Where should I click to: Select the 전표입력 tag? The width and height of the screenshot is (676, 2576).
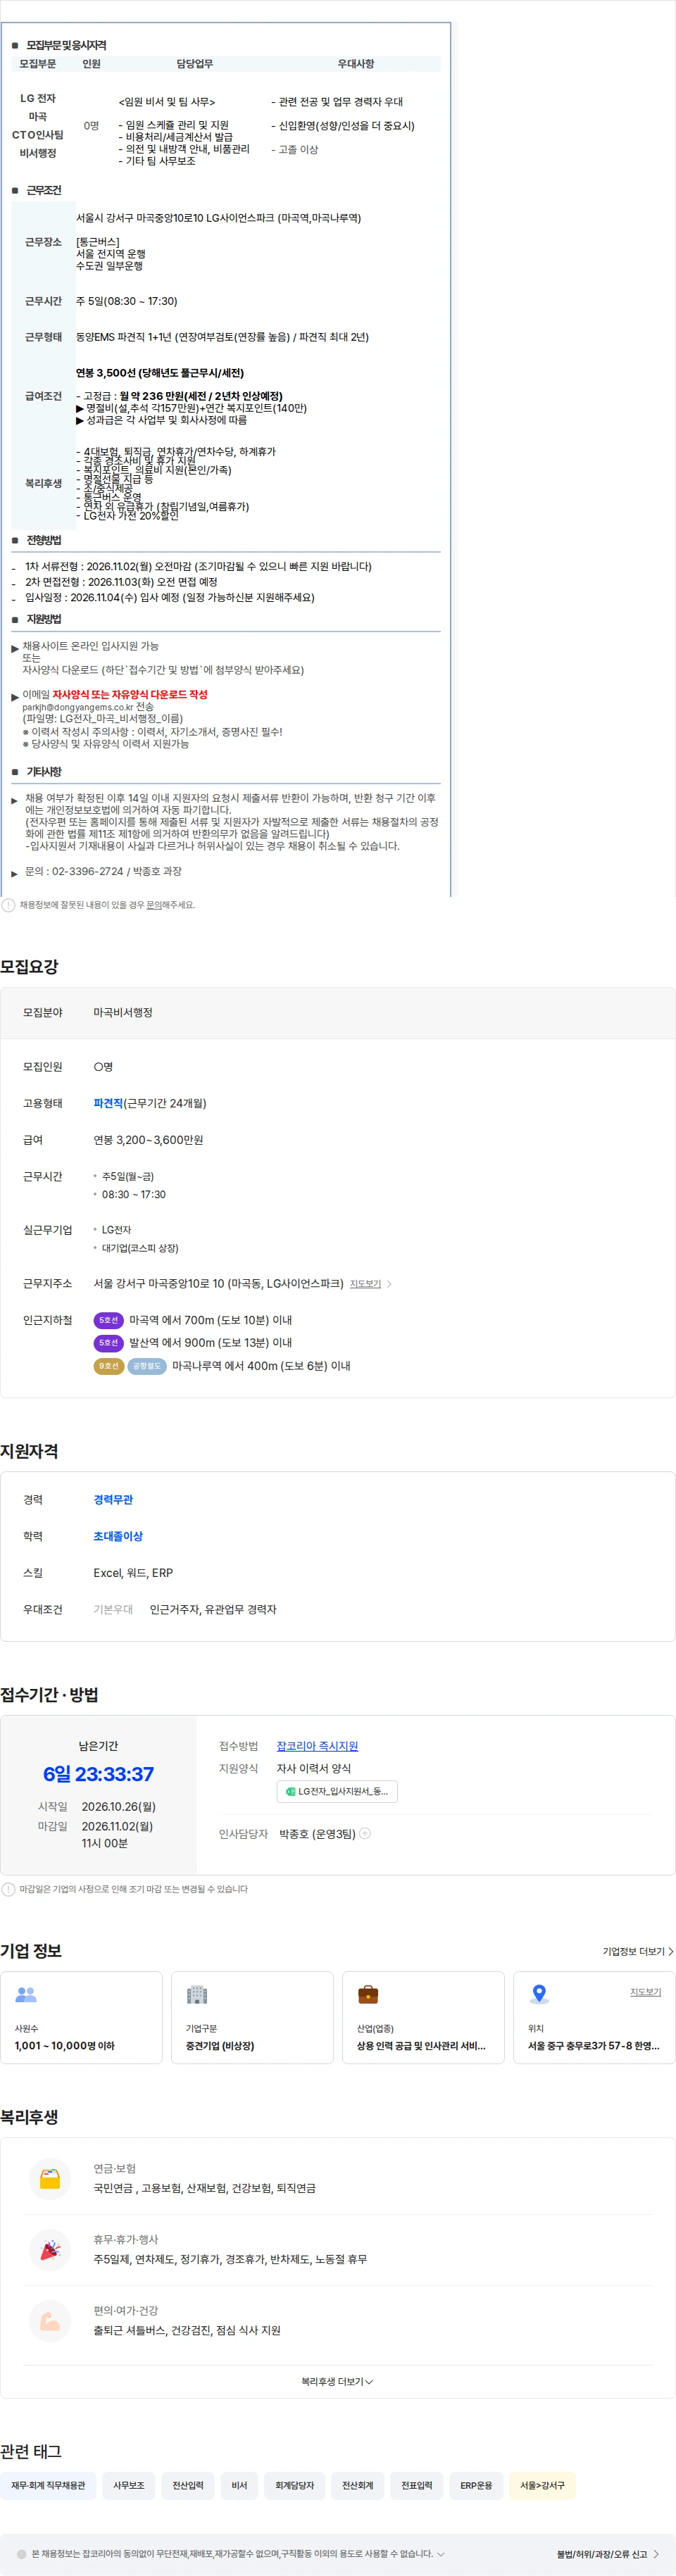click(x=417, y=2486)
